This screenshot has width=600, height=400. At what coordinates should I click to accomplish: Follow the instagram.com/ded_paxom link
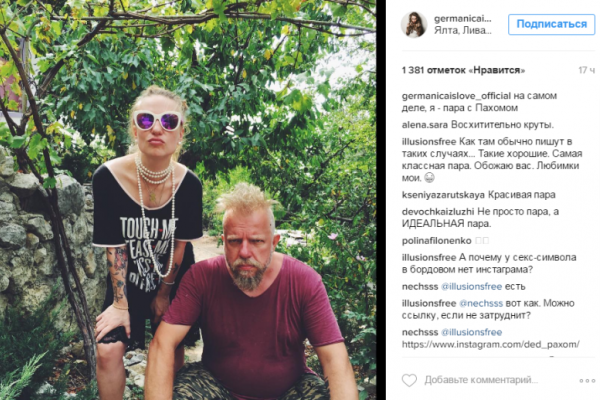point(491,344)
